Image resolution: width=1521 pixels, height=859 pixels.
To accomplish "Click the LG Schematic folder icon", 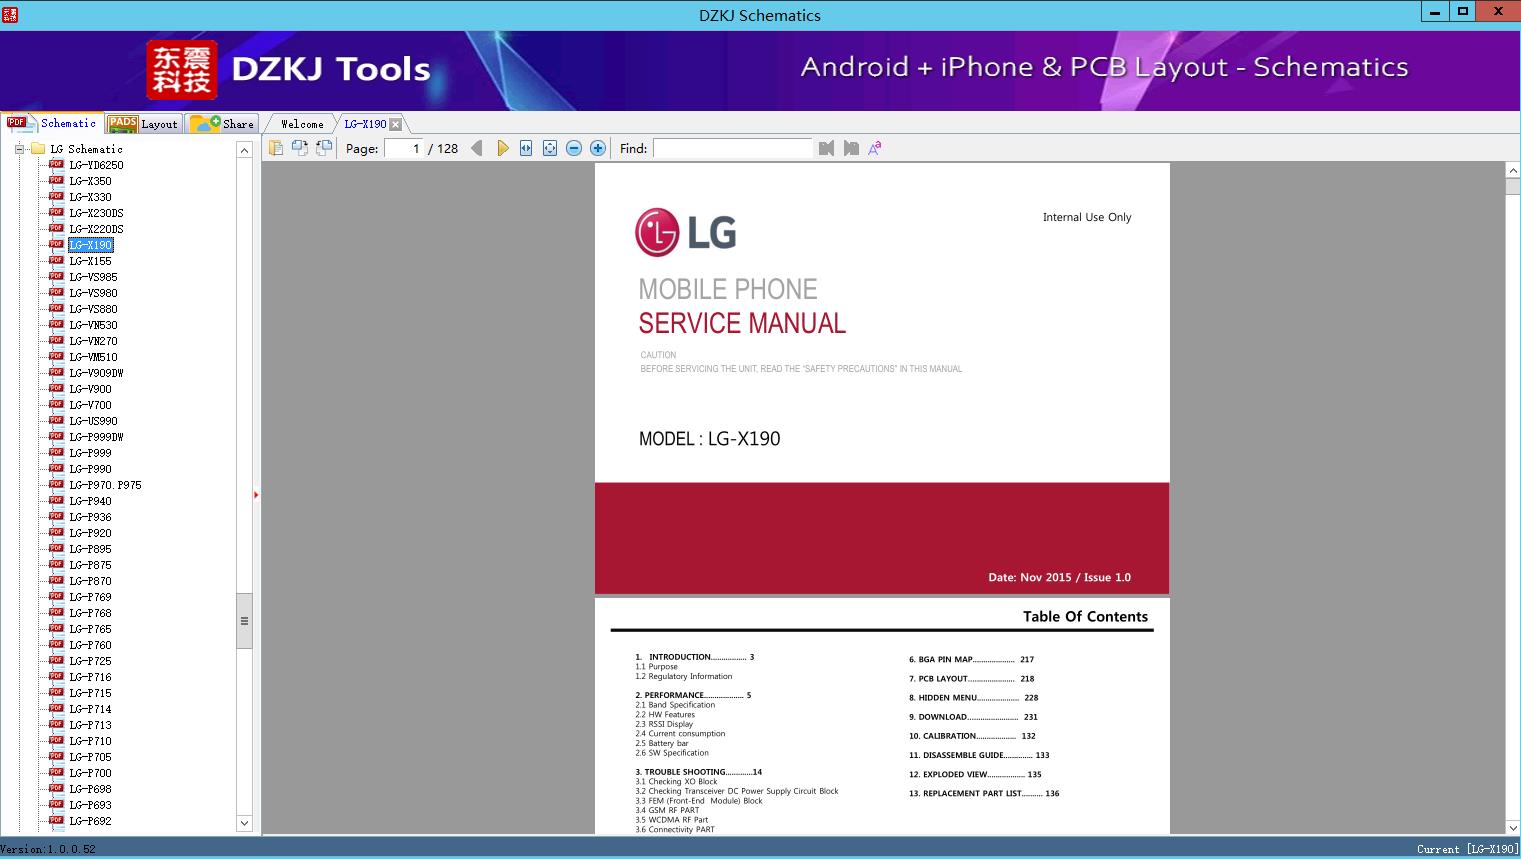I will 38,149.
